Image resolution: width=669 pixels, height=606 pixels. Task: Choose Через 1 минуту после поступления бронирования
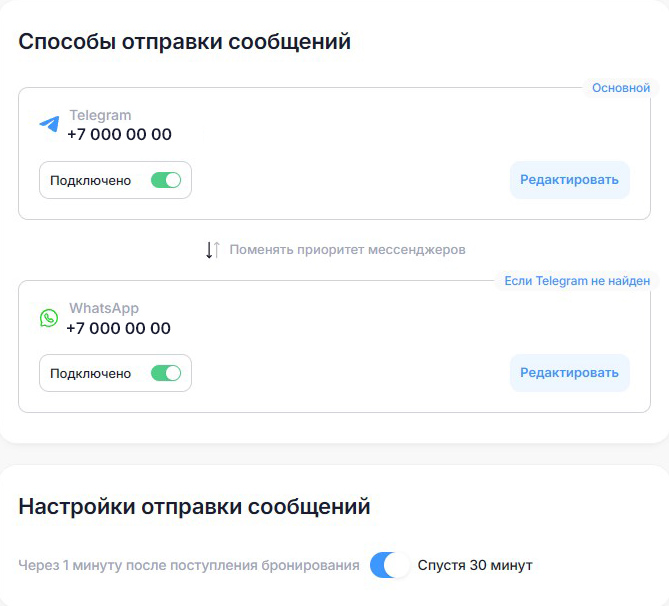[189, 565]
